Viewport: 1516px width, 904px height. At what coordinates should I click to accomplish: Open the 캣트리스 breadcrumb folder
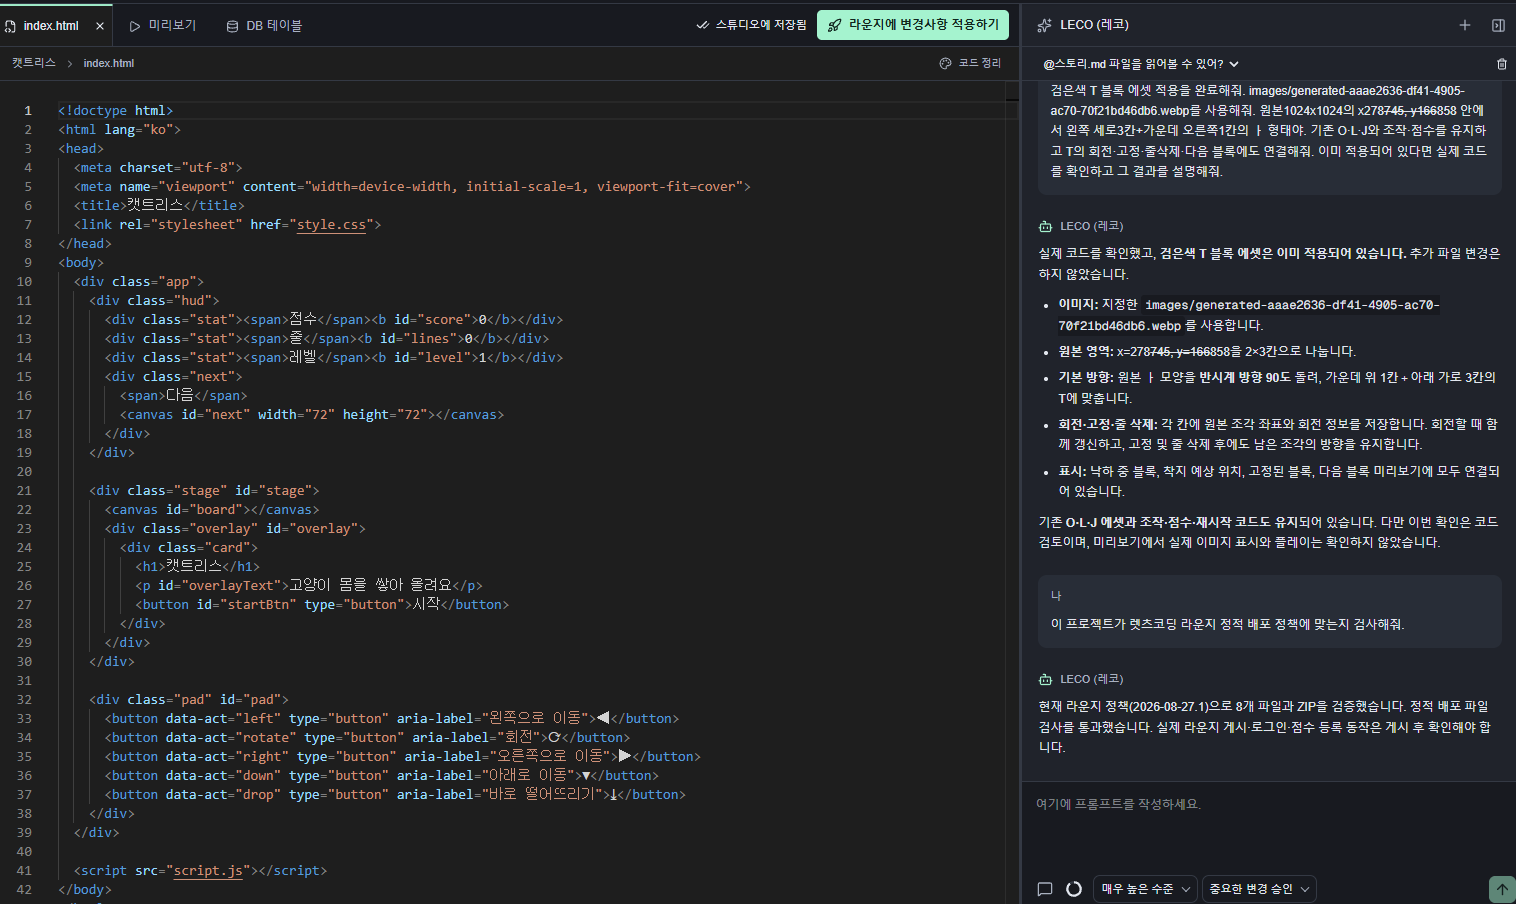[34, 63]
